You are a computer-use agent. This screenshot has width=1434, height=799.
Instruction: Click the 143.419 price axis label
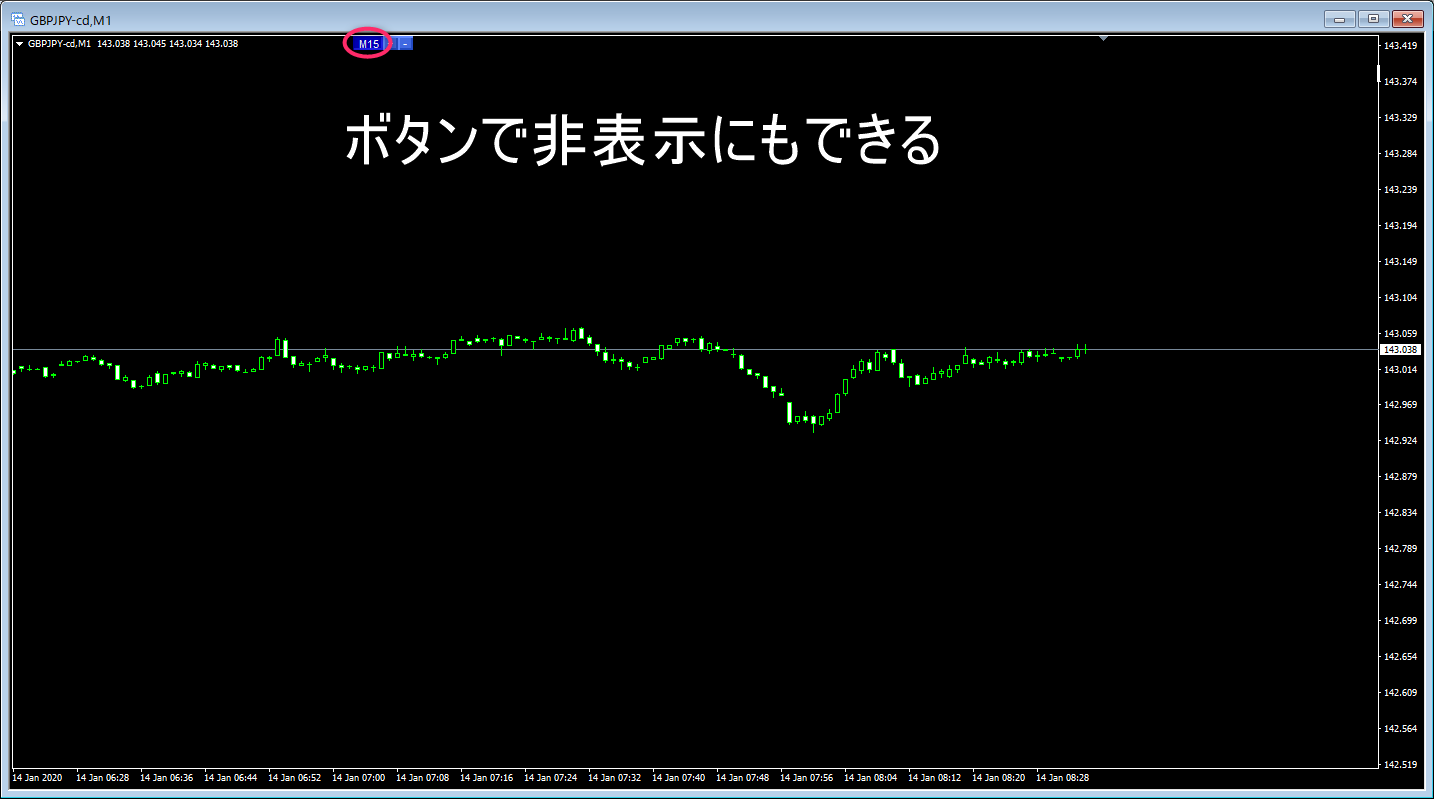tap(1398, 46)
